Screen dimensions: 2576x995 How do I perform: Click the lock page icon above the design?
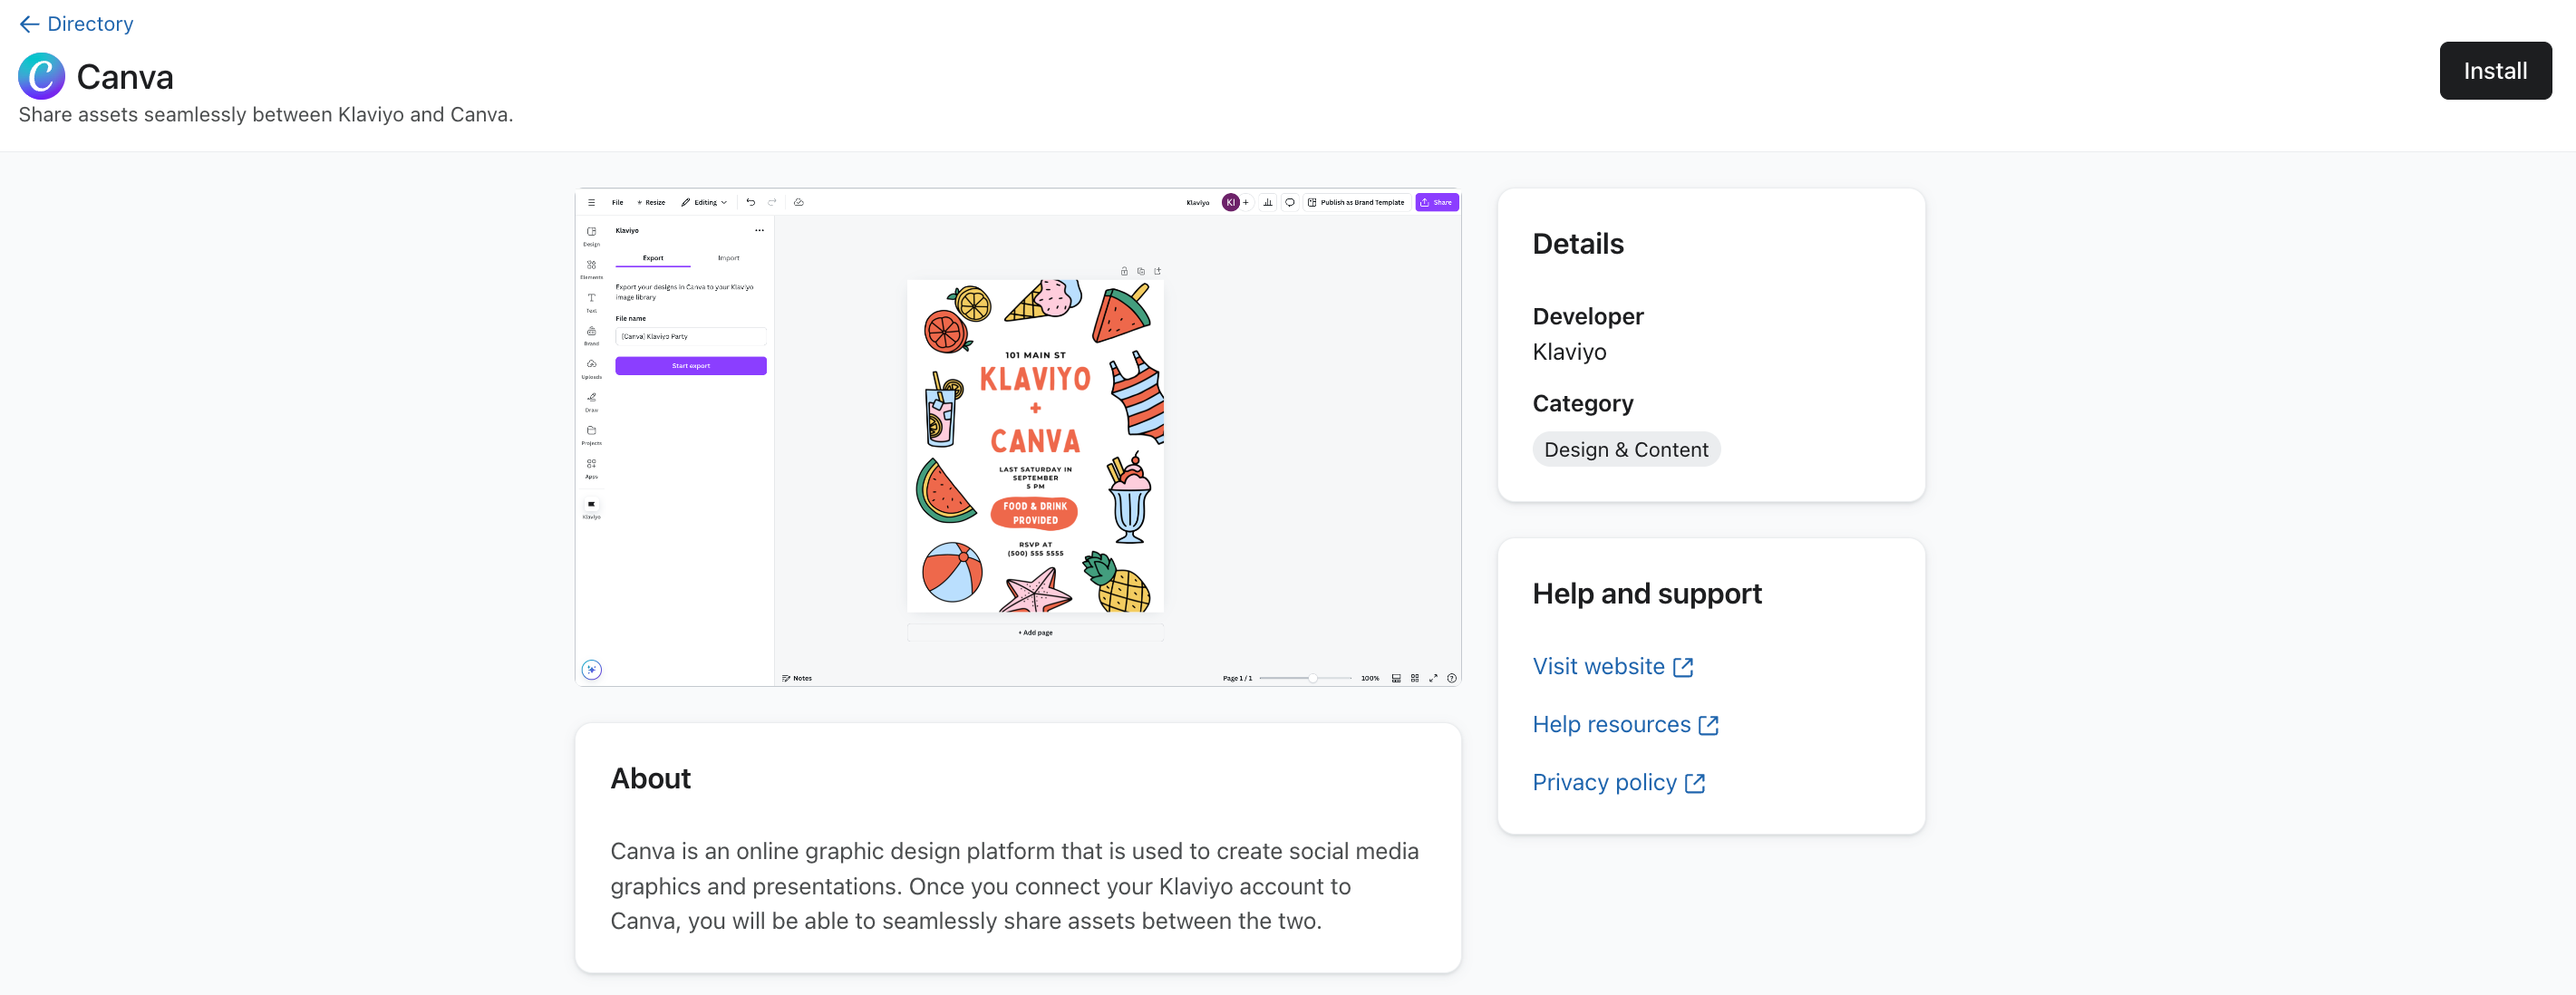1124,271
